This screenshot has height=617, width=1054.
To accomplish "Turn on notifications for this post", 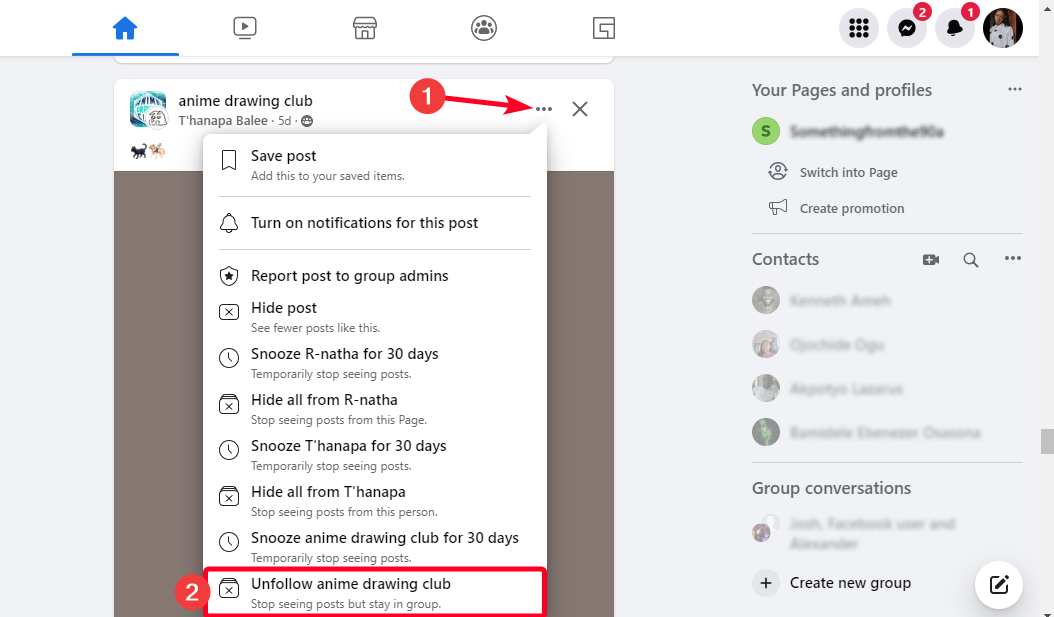I will tap(364, 223).
